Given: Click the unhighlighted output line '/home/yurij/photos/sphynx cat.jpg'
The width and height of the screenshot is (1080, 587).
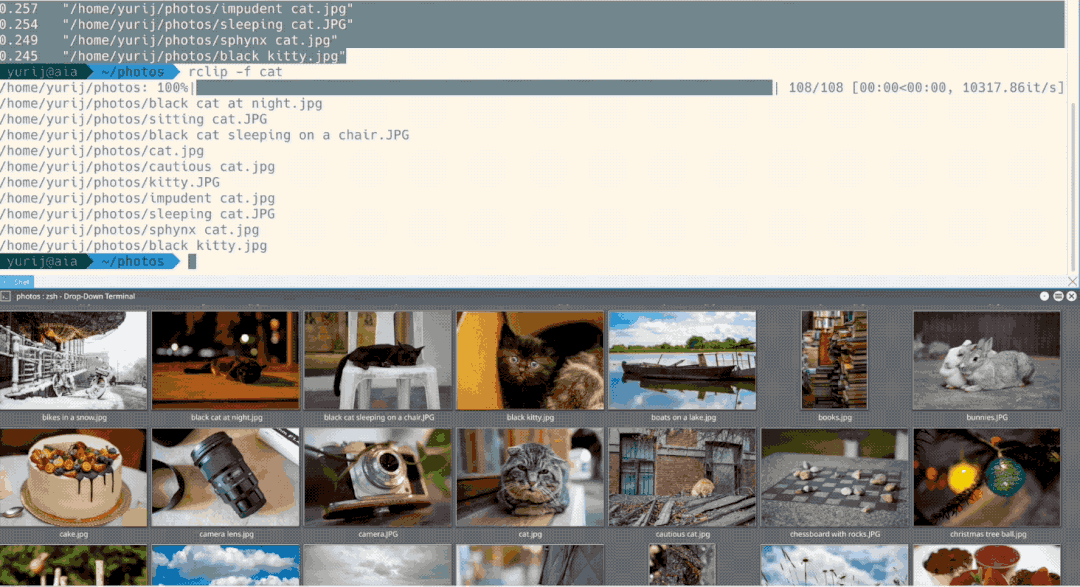Looking at the screenshot, I should [129, 230].
